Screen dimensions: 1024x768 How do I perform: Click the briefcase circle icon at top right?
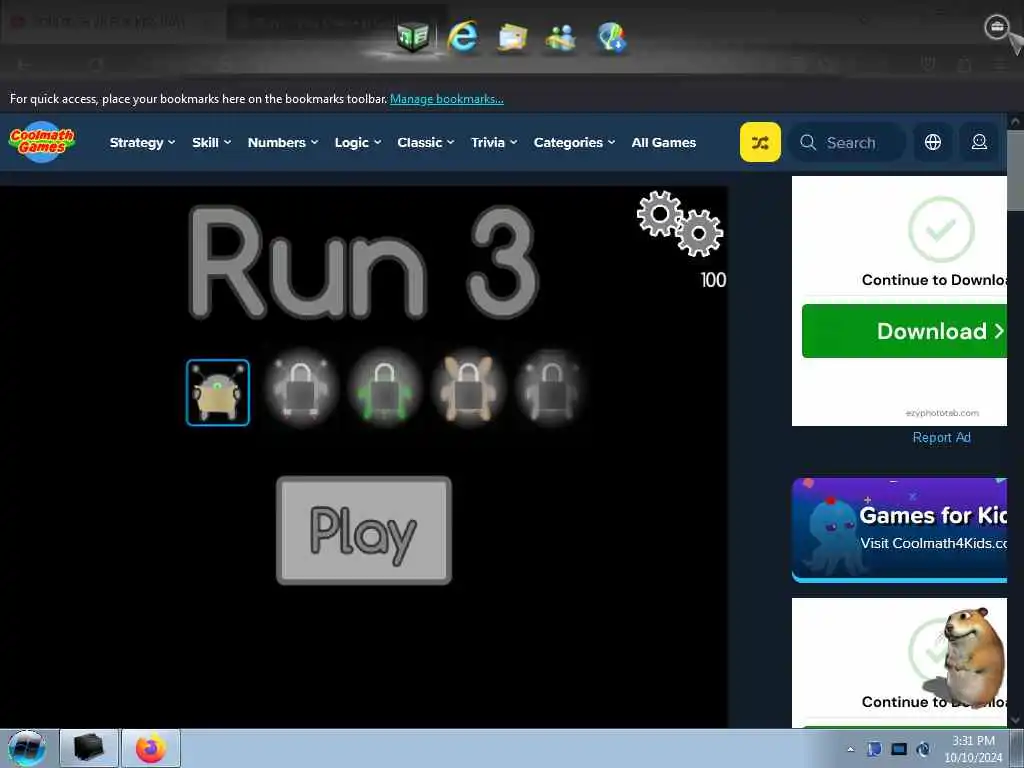coord(997,27)
